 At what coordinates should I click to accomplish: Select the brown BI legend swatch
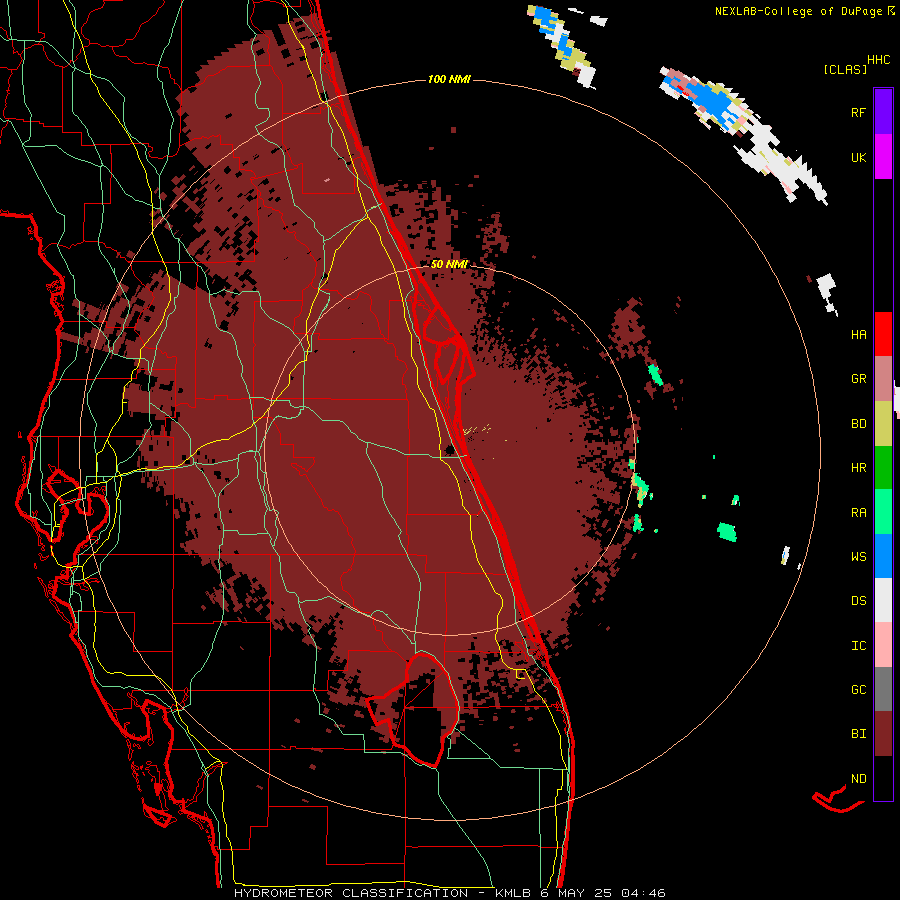point(883,734)
